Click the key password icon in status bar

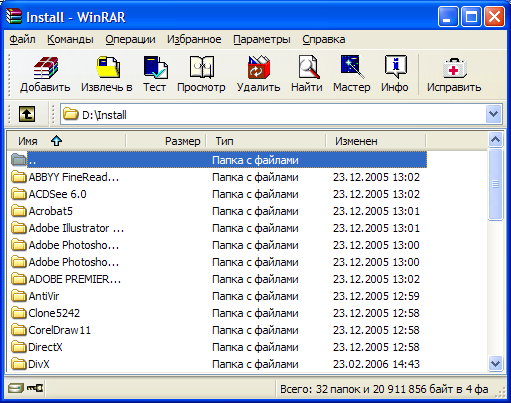(x=35, y=388)
